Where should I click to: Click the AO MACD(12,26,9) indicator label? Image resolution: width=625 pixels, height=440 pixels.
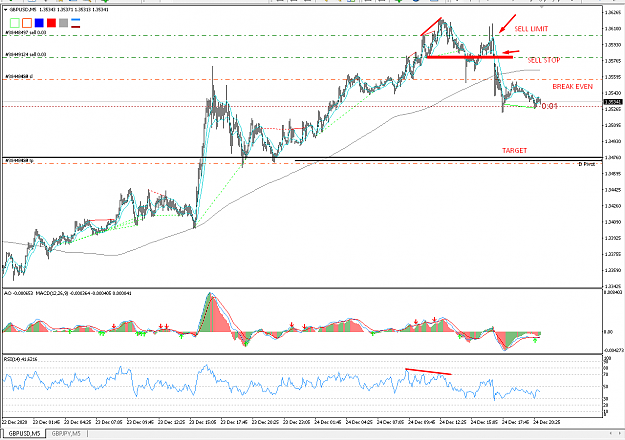coord(68,293)
